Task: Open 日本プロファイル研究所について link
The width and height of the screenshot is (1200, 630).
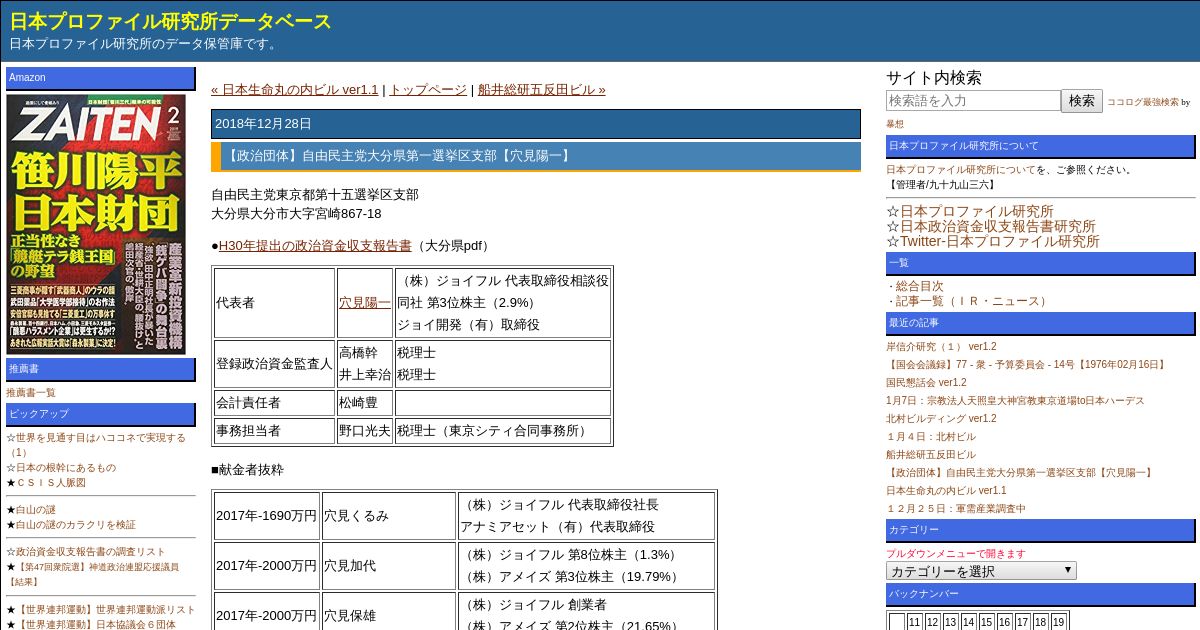Action: click(961, 170)
